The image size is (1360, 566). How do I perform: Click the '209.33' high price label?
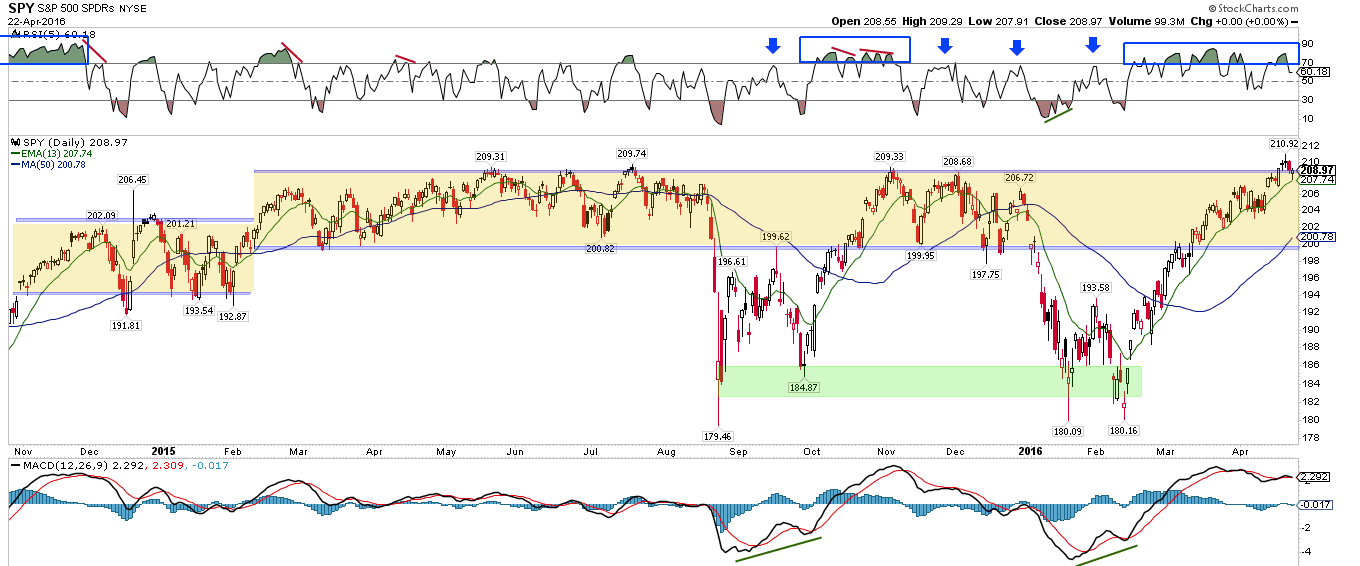point(890,156)
